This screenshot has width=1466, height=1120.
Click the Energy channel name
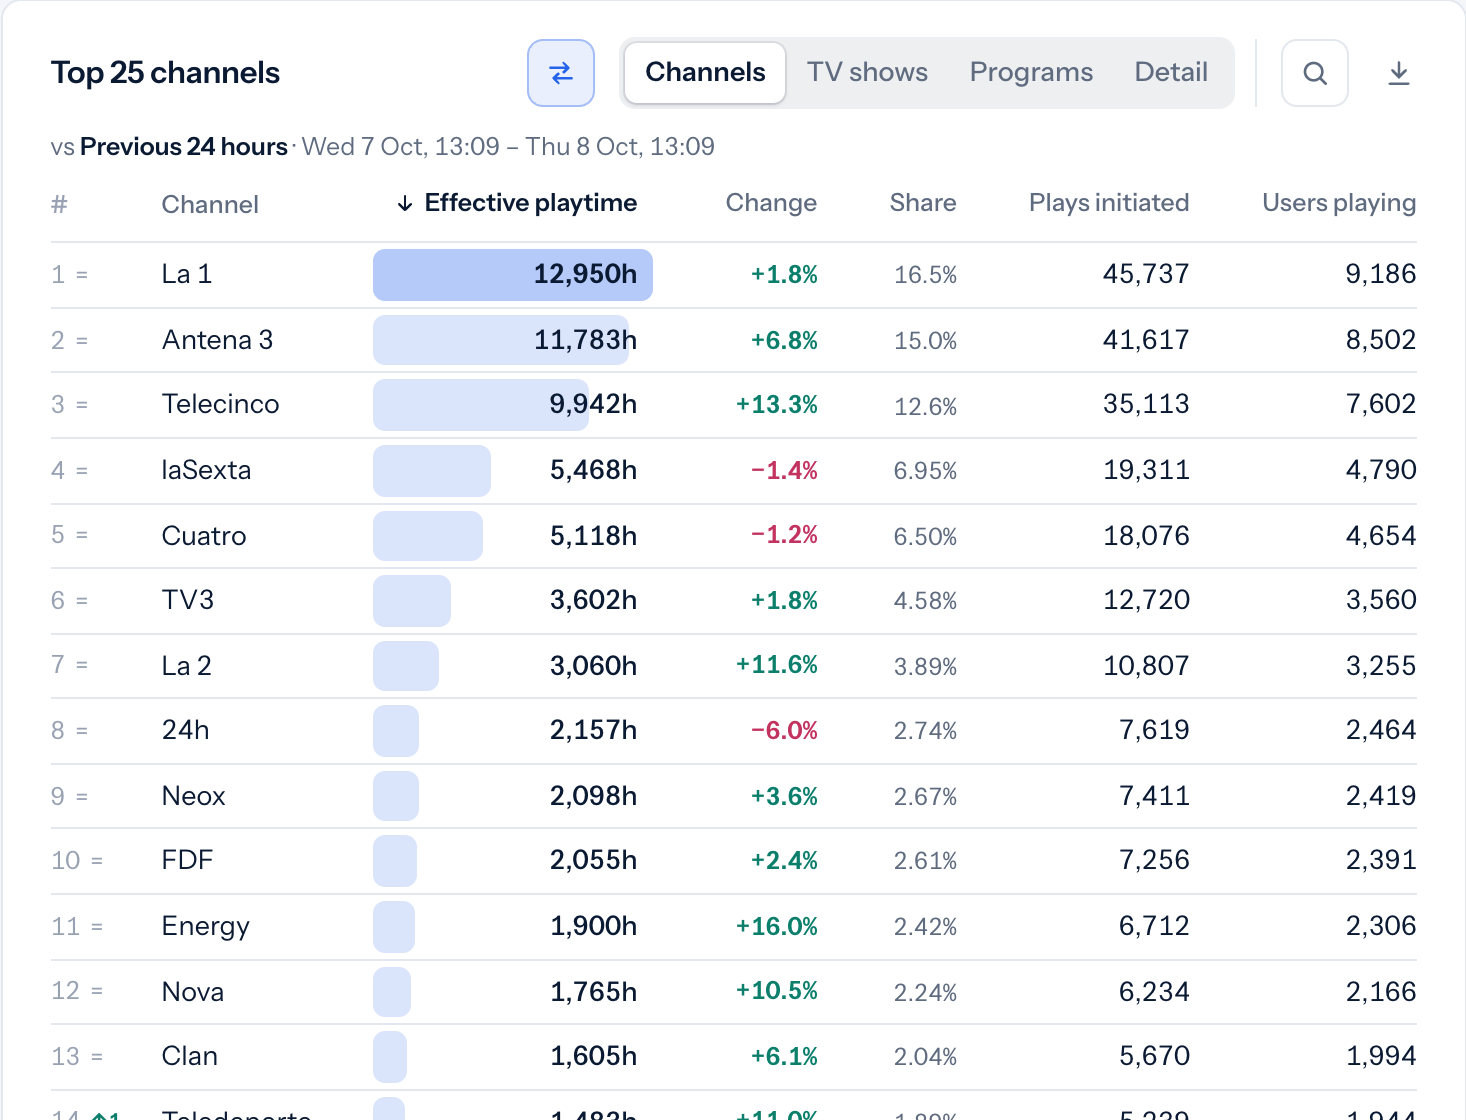coord(205,927)
